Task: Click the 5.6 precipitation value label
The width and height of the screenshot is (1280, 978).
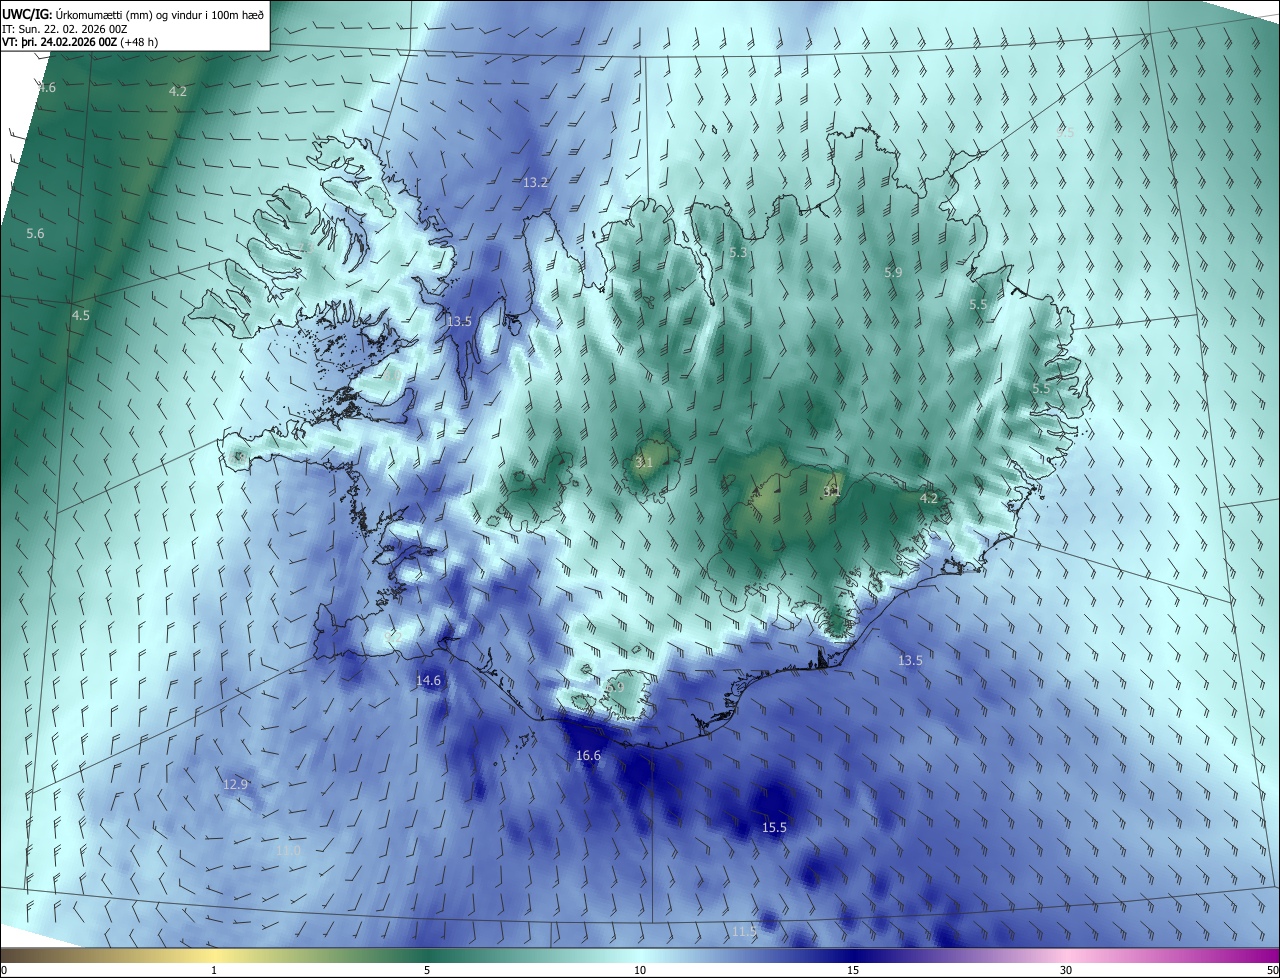Action: click(35, 233)
